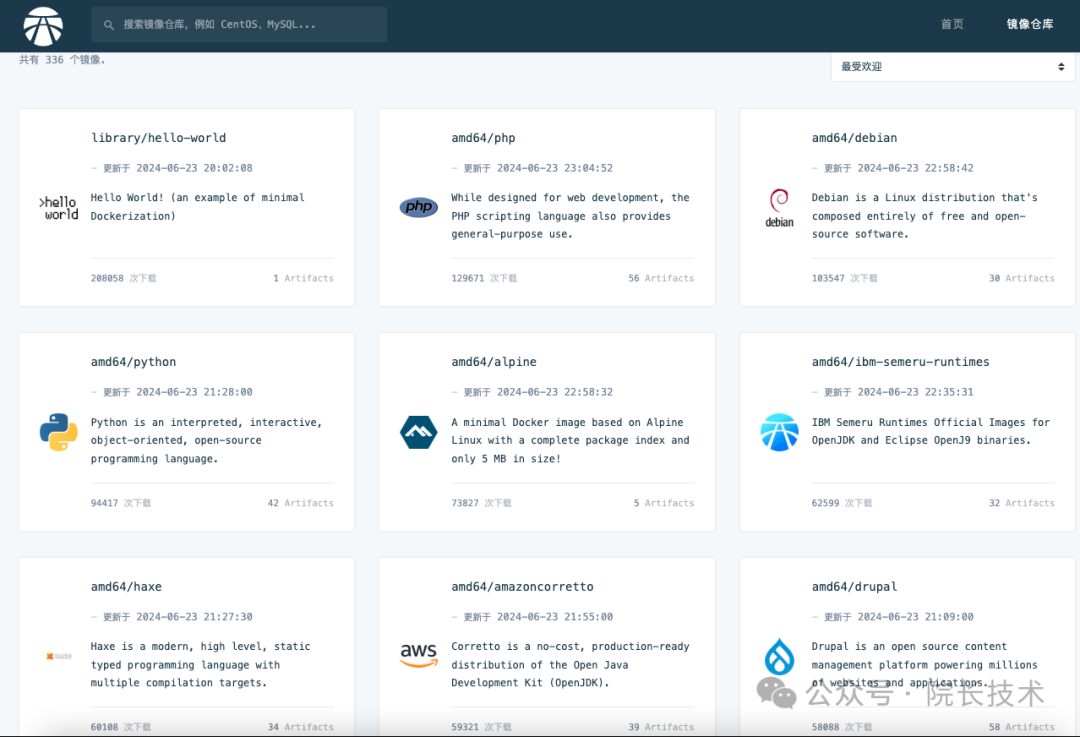Open amd64/ibm-semeru-runtimes repository title
Viewport: 1080px width, 737px height.
pyautogui.click(x=900, y=362)
